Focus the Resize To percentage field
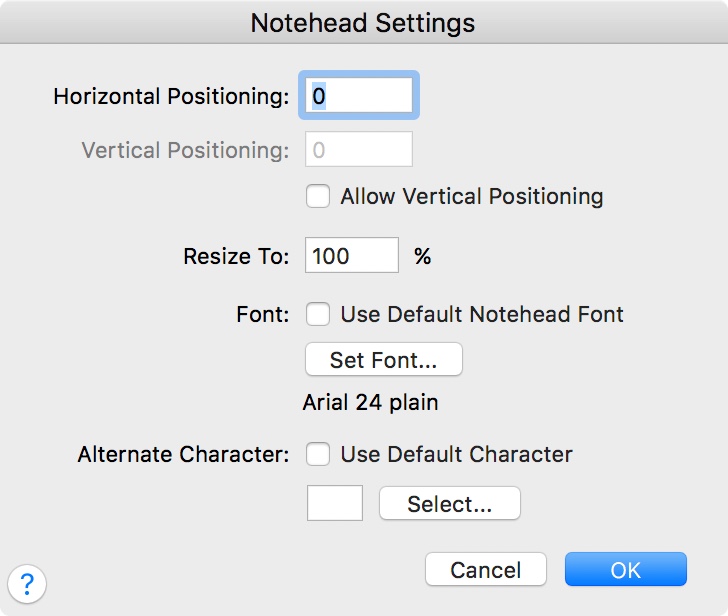The image size is (728, 616). tap(351, 256)
